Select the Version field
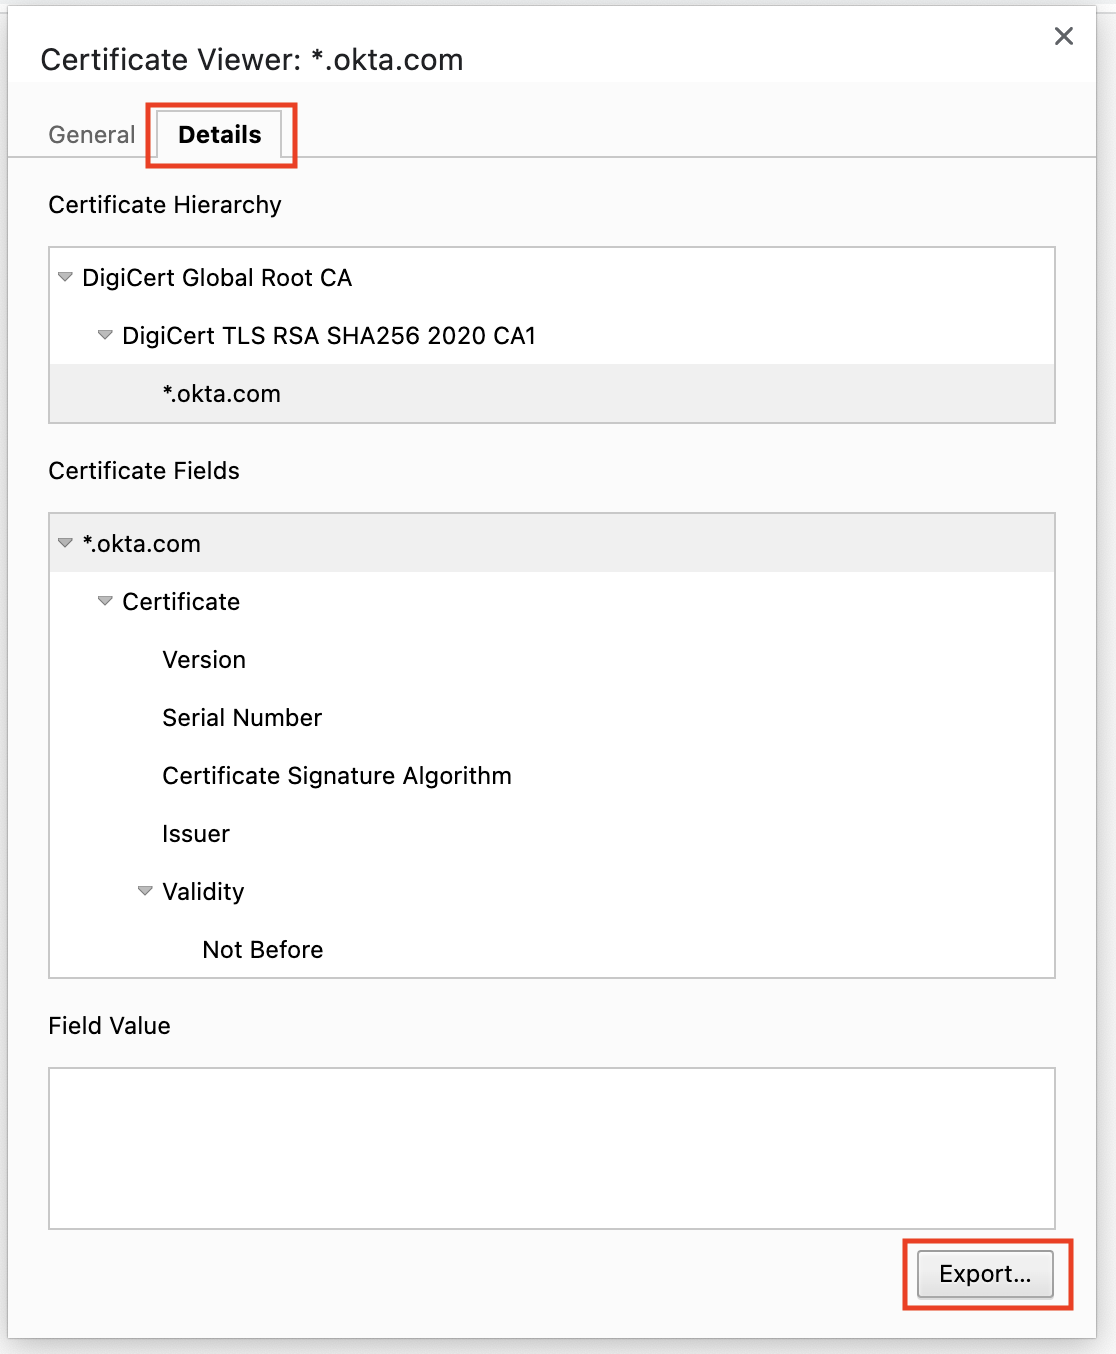 coord(204,659)
